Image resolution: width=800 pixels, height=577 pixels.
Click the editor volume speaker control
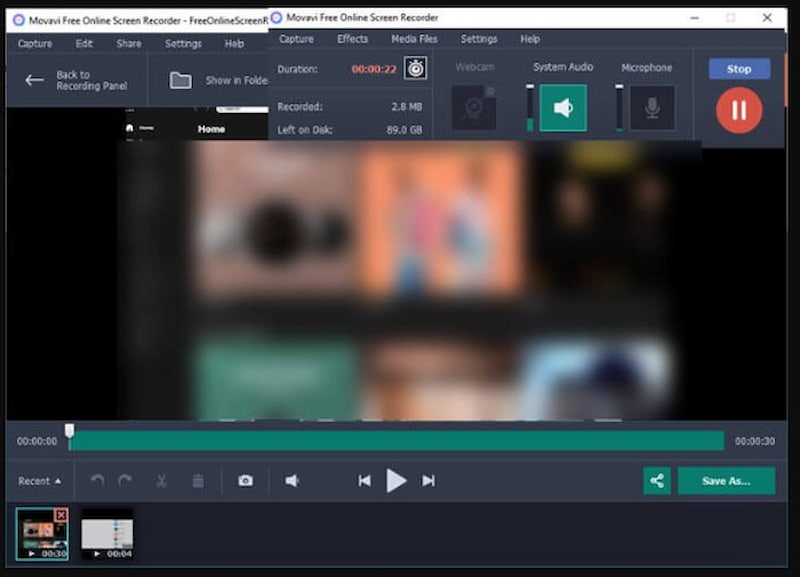[x=292, y=481]
